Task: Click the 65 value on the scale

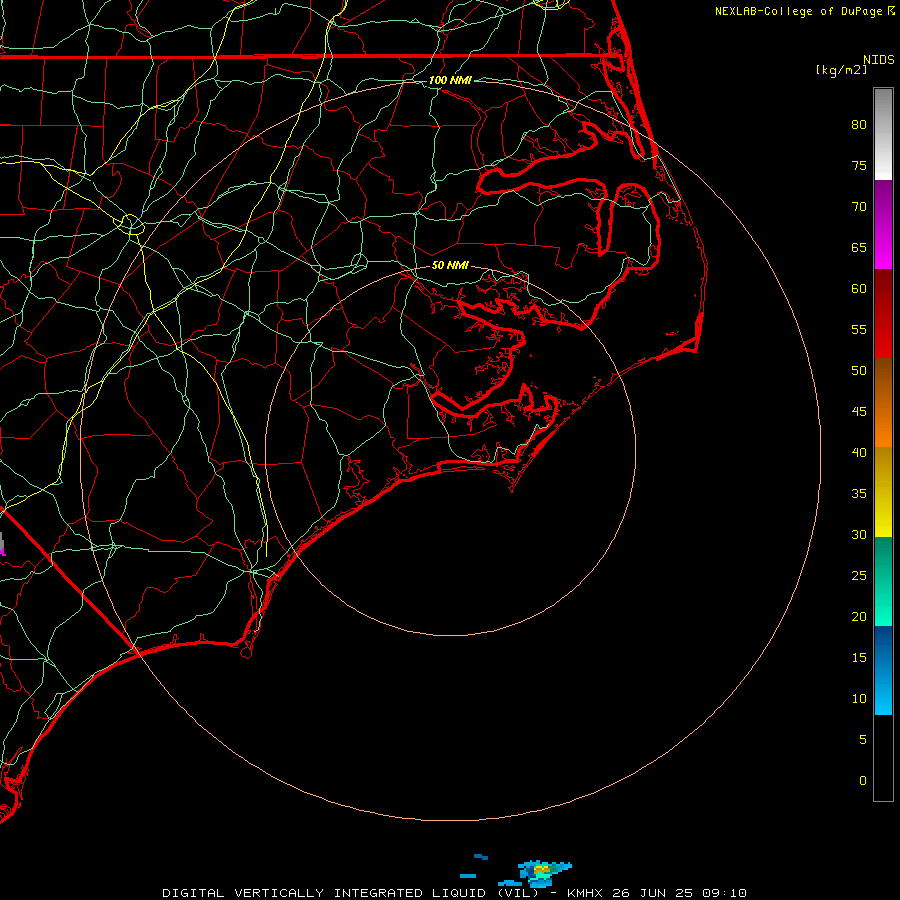Action: coord(859,247)
